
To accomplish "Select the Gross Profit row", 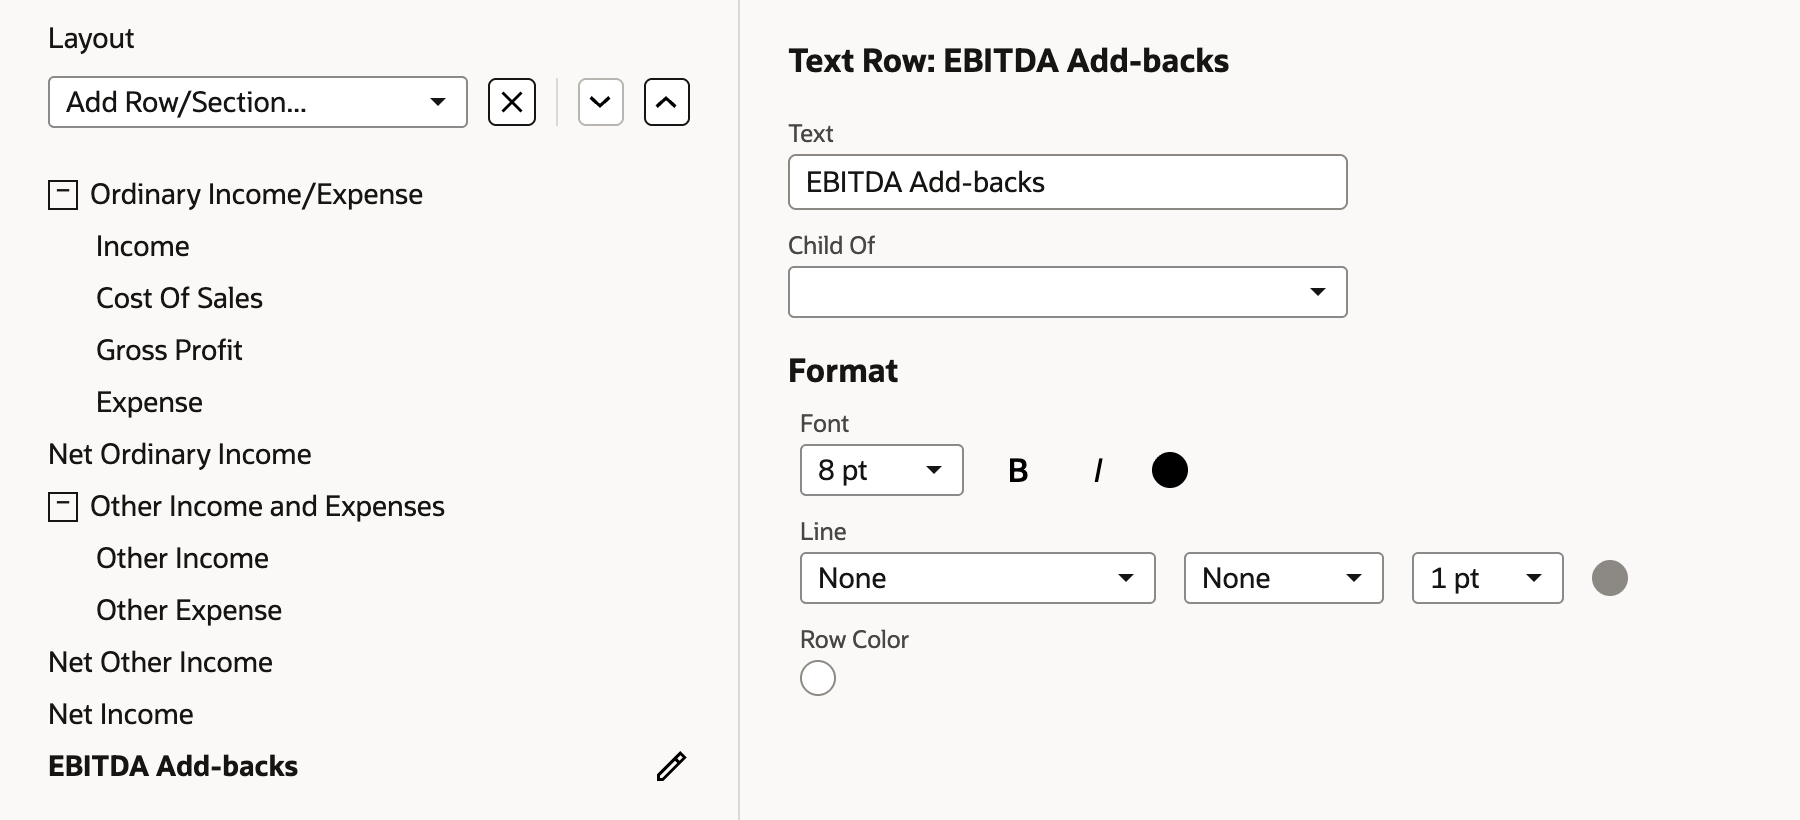I will pyautogui.click(x=169, y=350).
